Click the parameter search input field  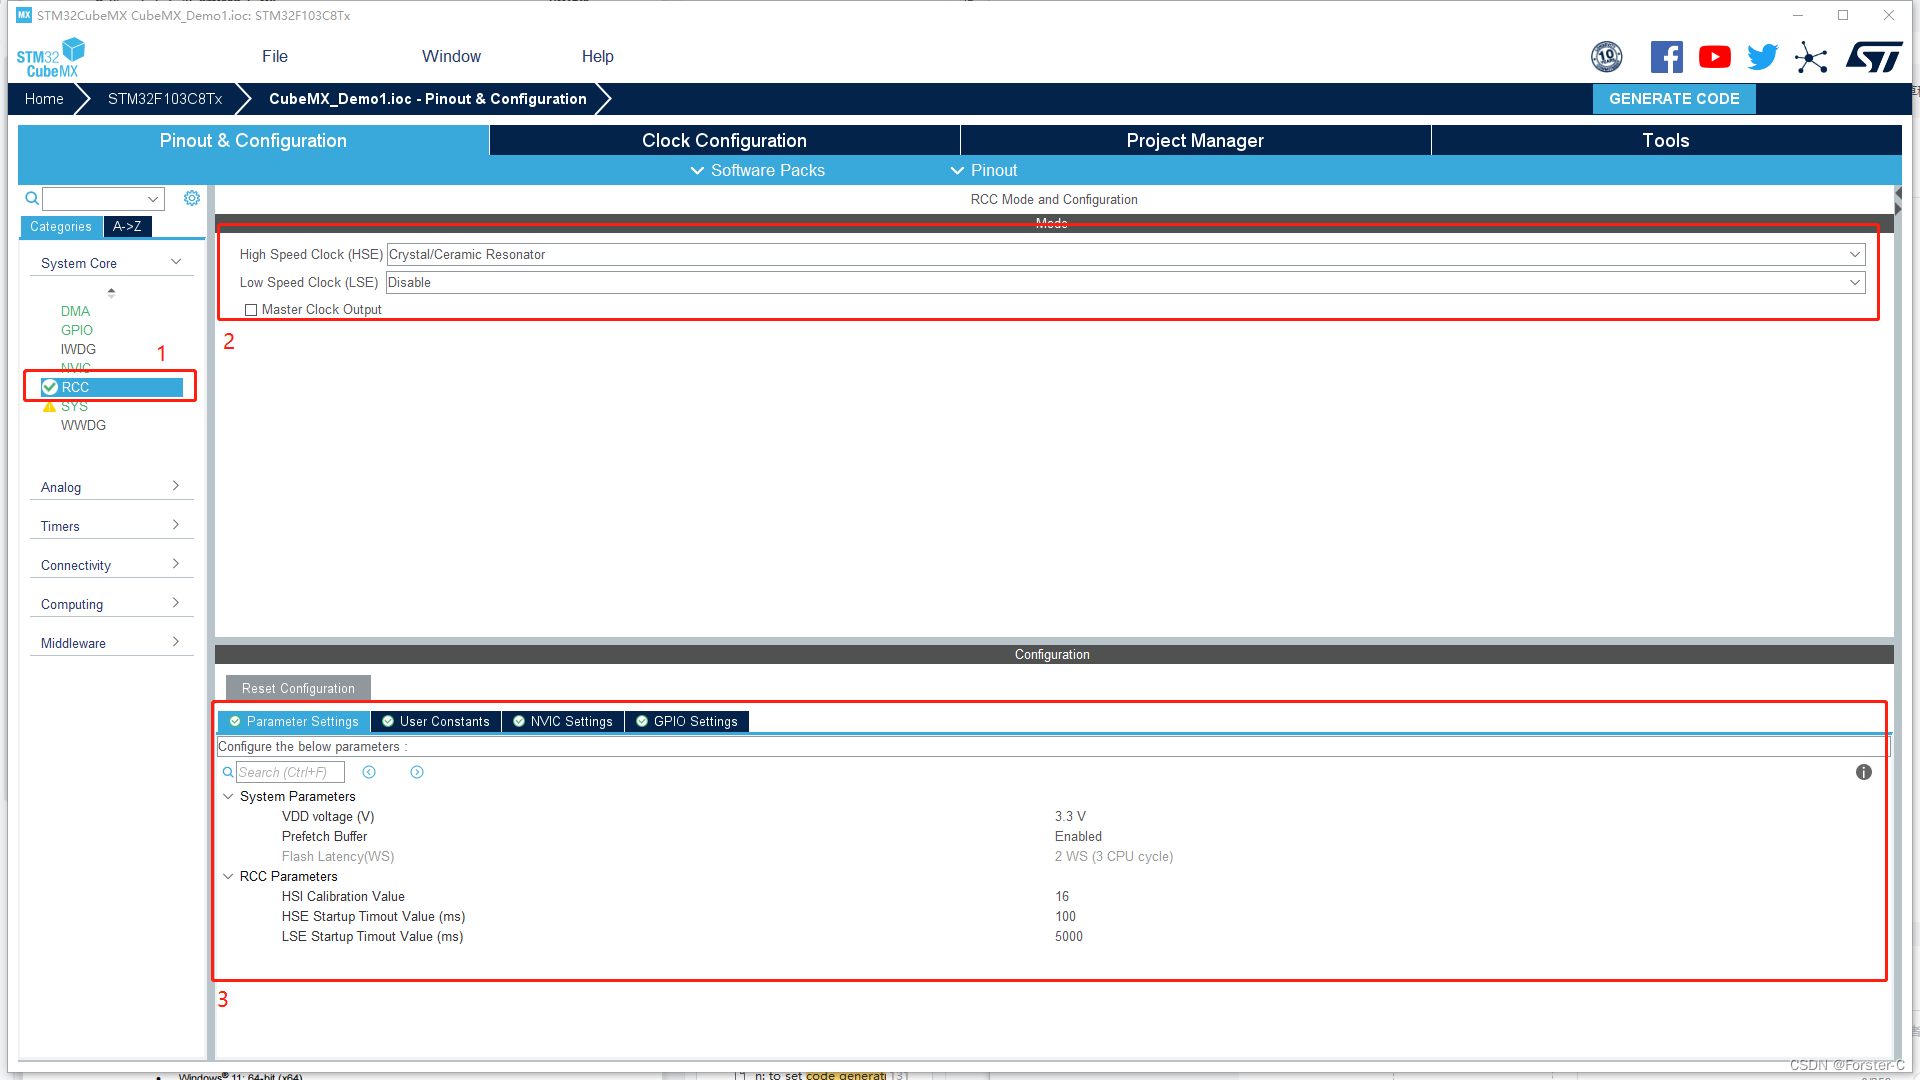point(290,772)
